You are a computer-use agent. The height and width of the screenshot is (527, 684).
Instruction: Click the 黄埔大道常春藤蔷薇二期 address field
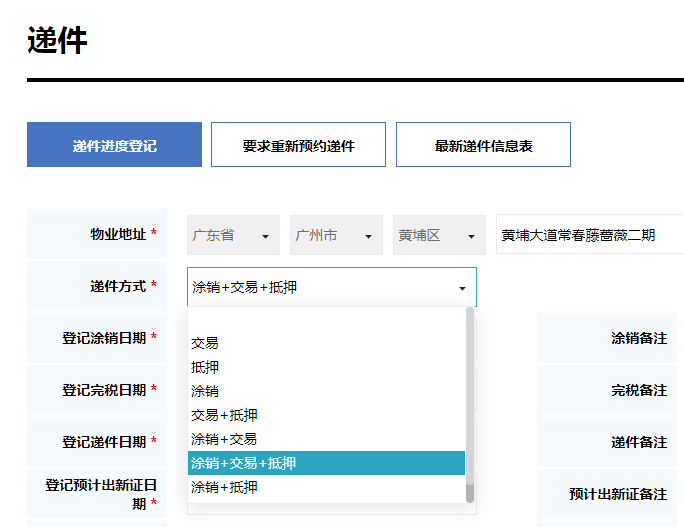[590, 234]
